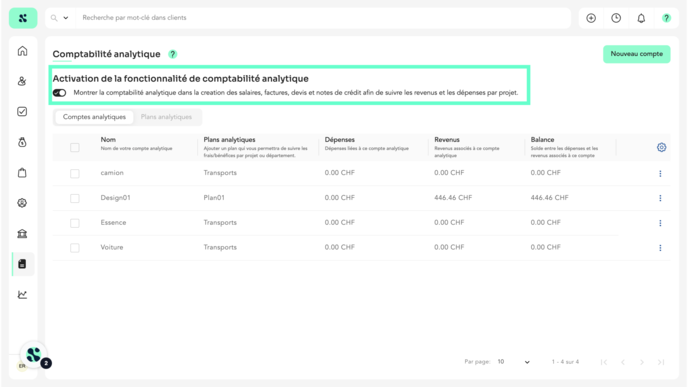Click the Nouveau compte button

[637, 54]
